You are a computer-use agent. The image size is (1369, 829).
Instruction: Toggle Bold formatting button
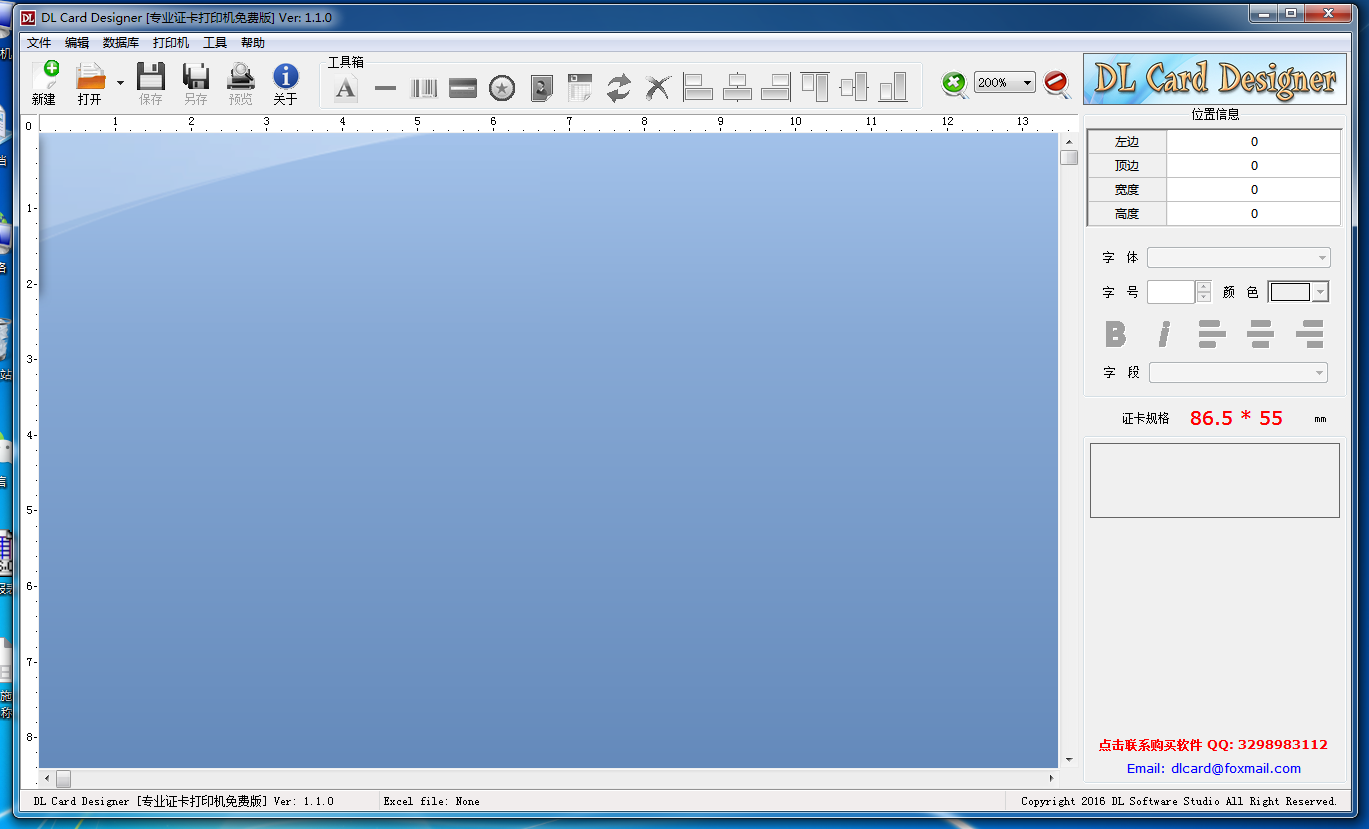click(1115, 333)
